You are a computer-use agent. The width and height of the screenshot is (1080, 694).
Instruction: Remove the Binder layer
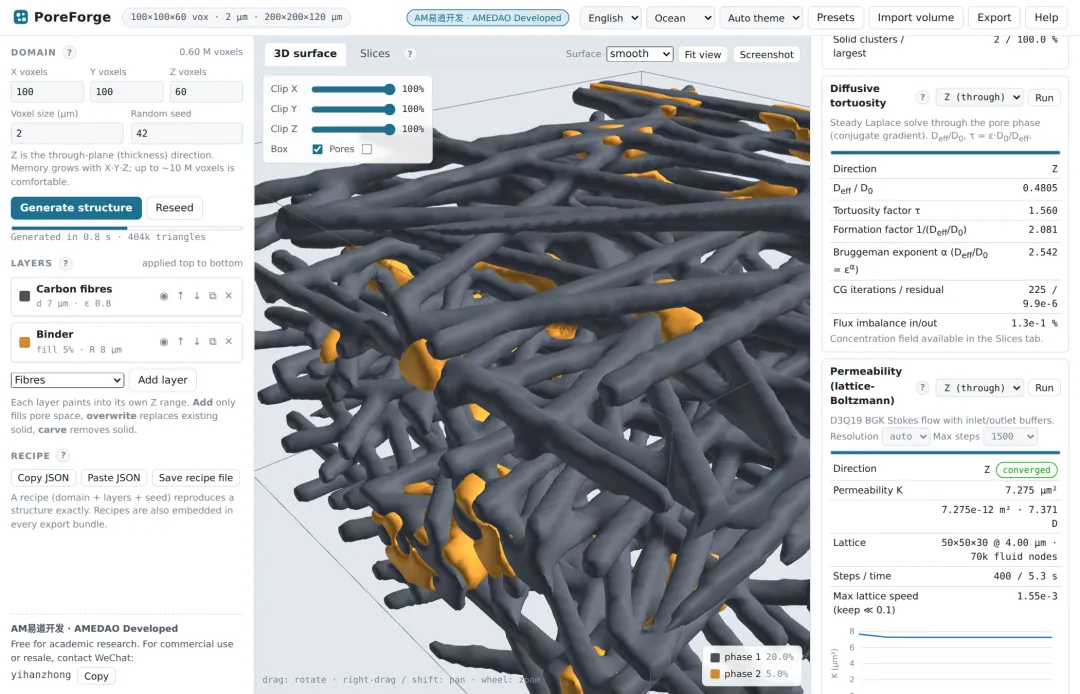[229, 341]
